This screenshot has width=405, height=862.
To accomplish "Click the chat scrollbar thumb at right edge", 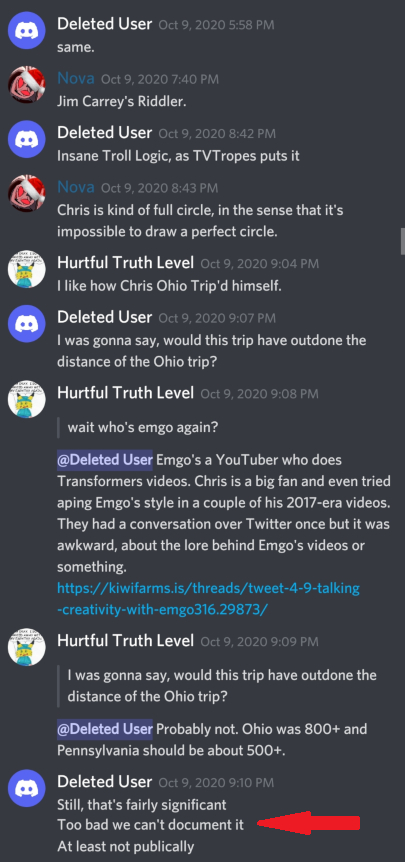I will (x=402, y=241).
